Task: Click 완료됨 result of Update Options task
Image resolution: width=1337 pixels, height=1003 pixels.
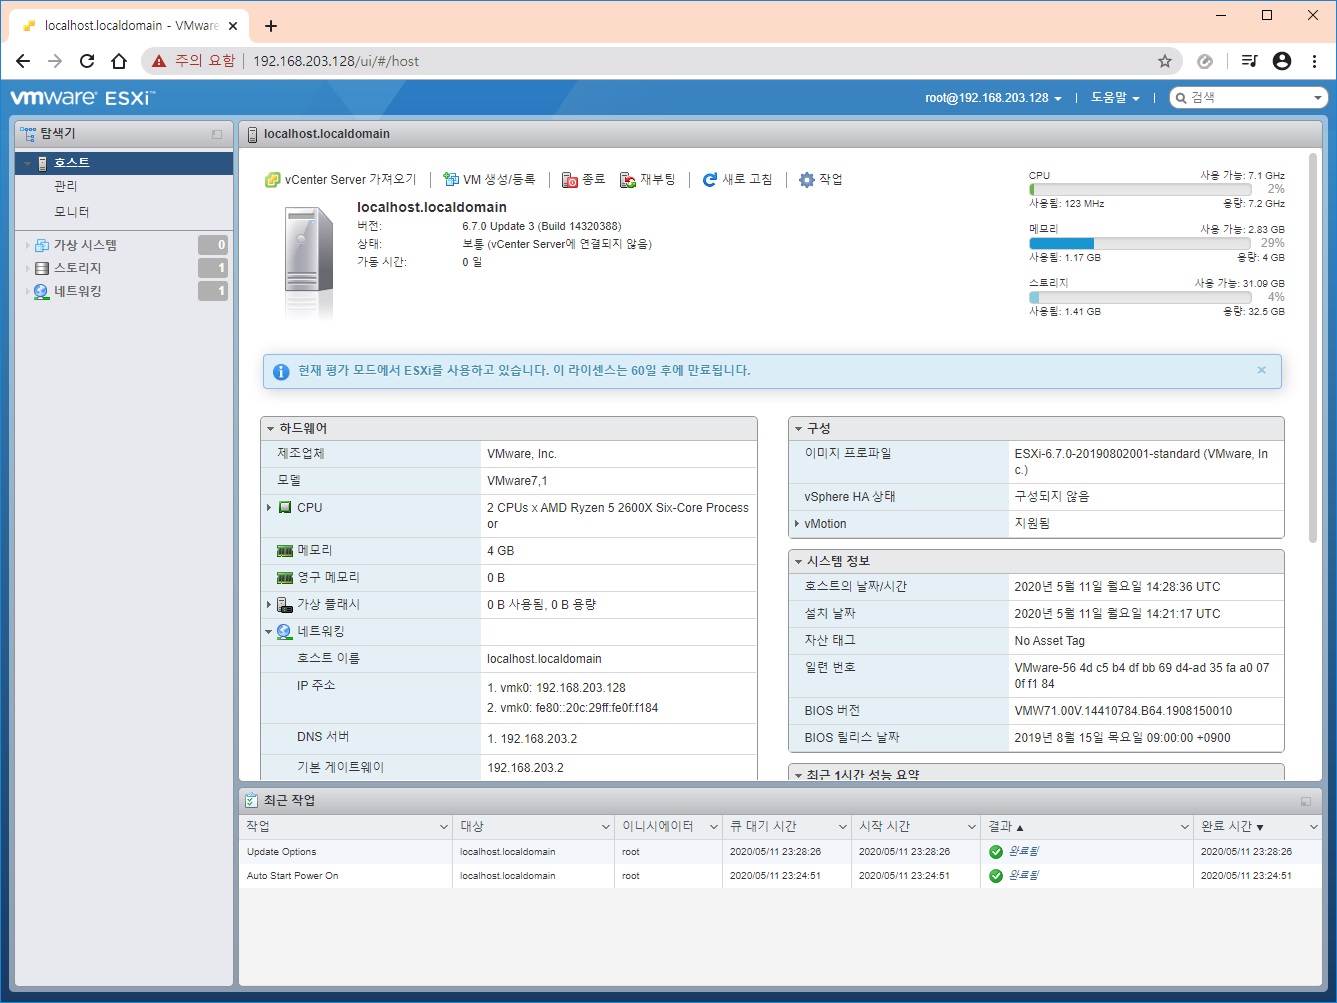Action: 1023,852
